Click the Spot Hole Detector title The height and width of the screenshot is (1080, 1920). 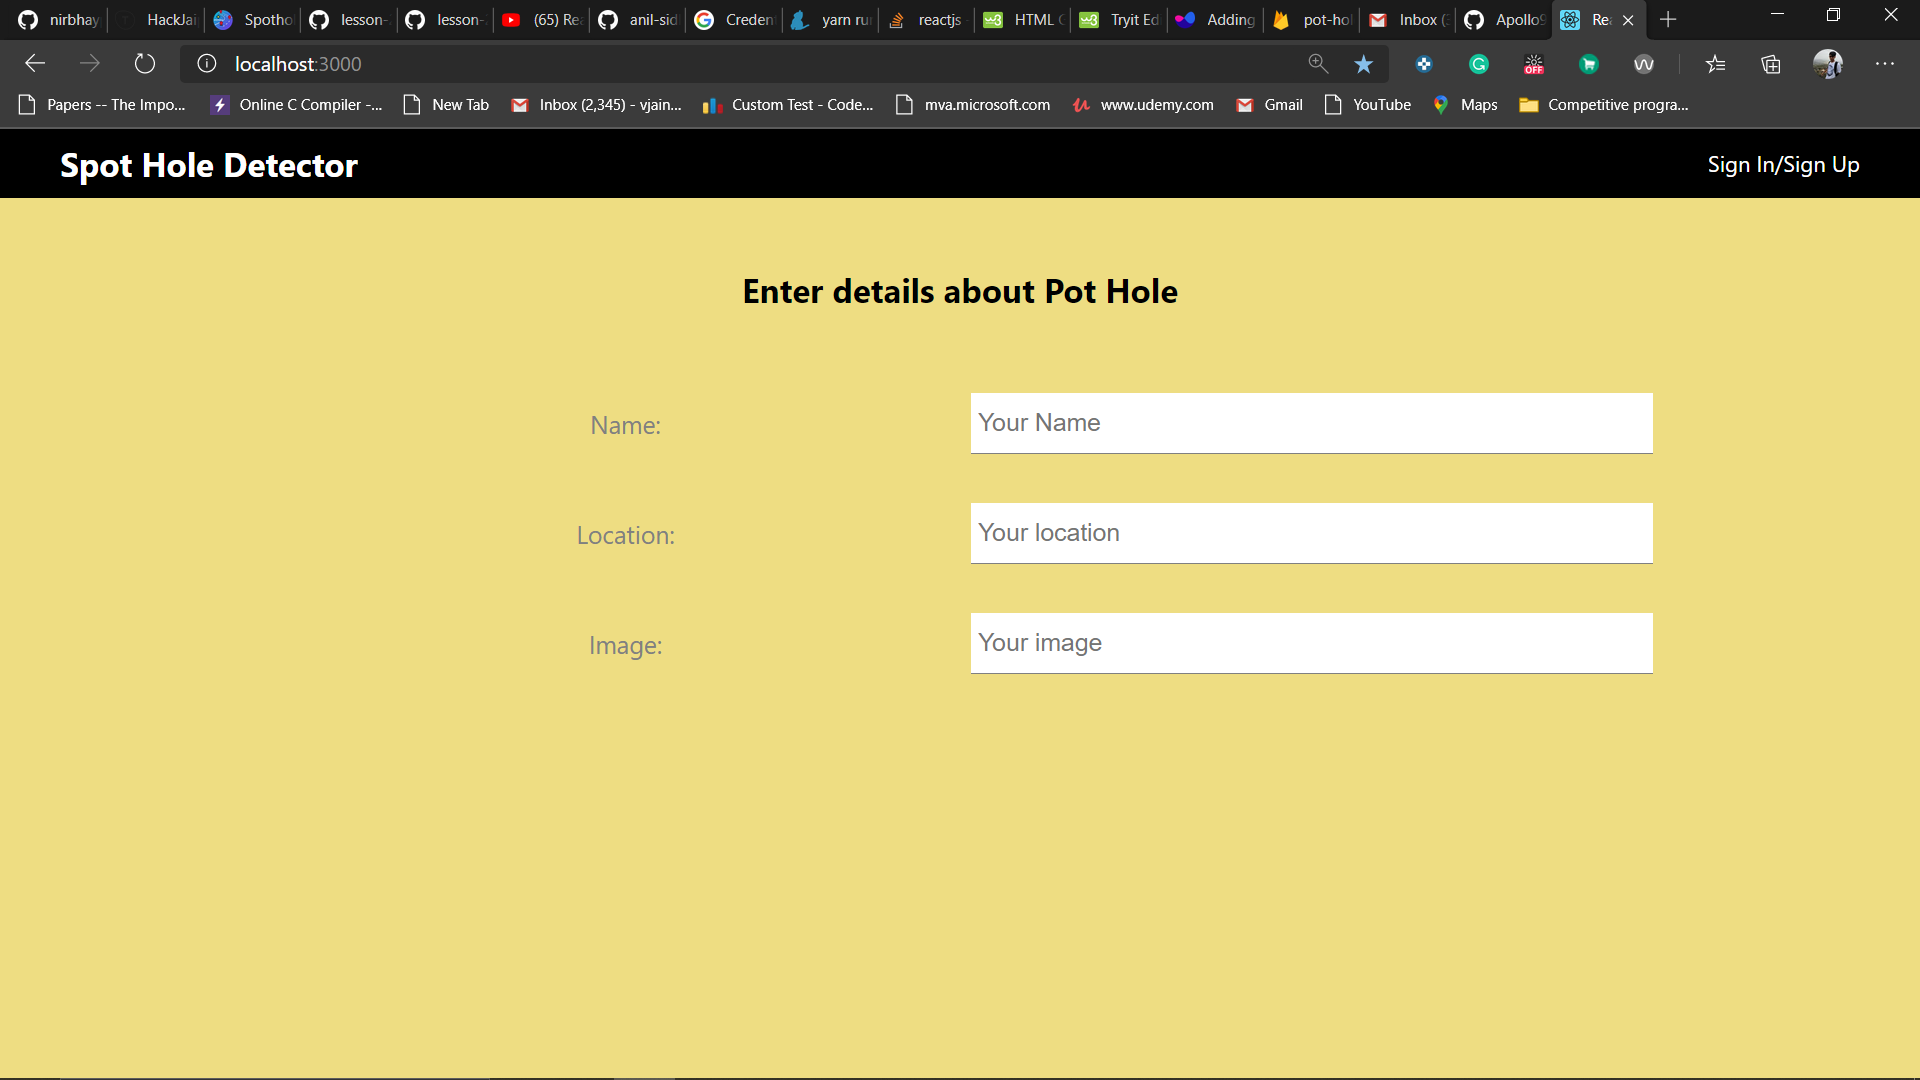[209, 165]
